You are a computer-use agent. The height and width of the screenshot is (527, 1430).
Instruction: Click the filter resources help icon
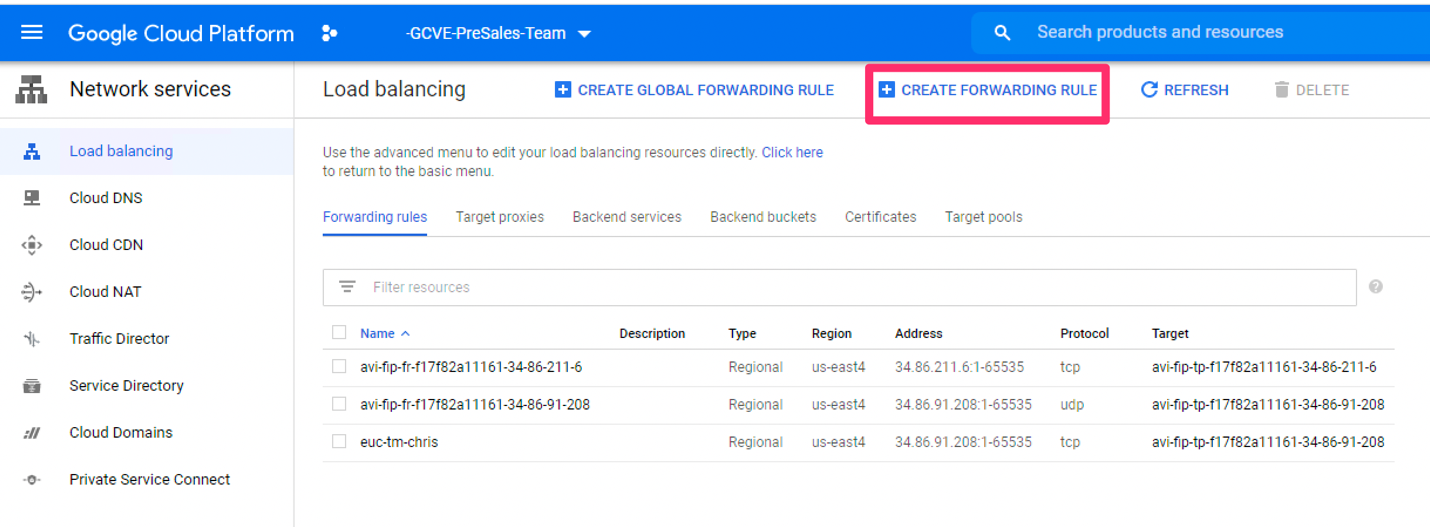1376,287
